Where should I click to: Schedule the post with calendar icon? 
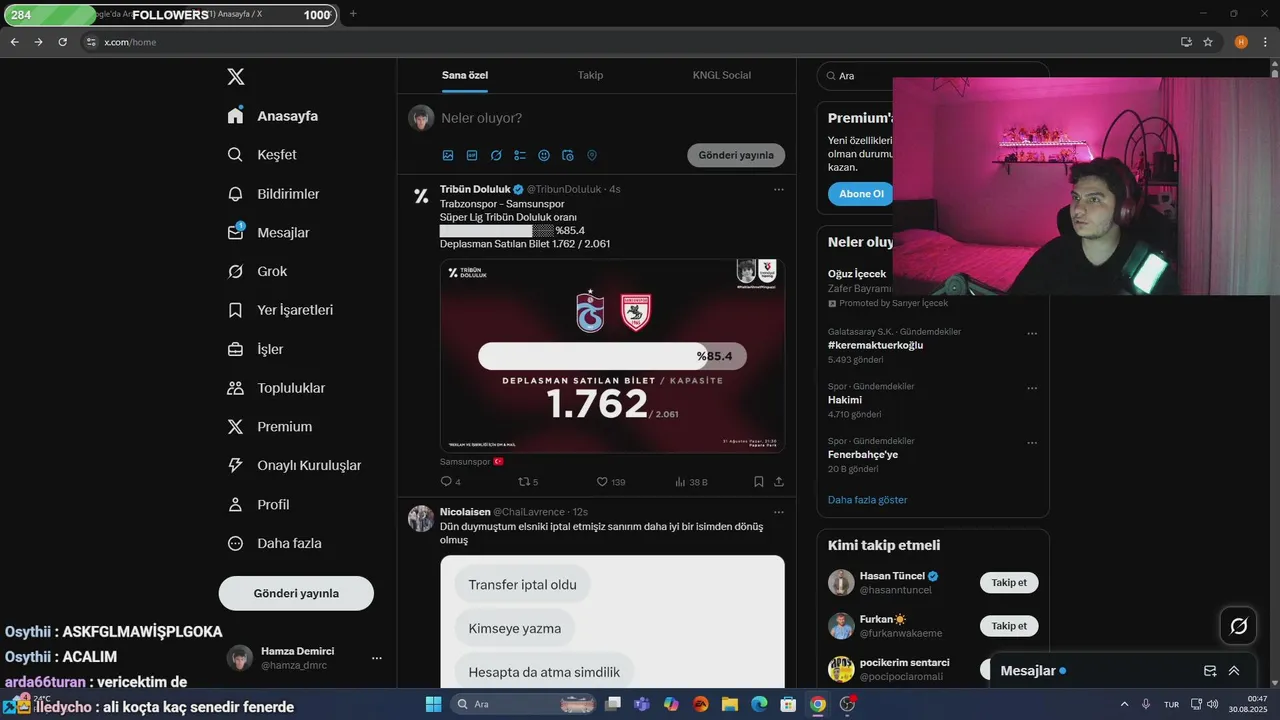[568, 155]
